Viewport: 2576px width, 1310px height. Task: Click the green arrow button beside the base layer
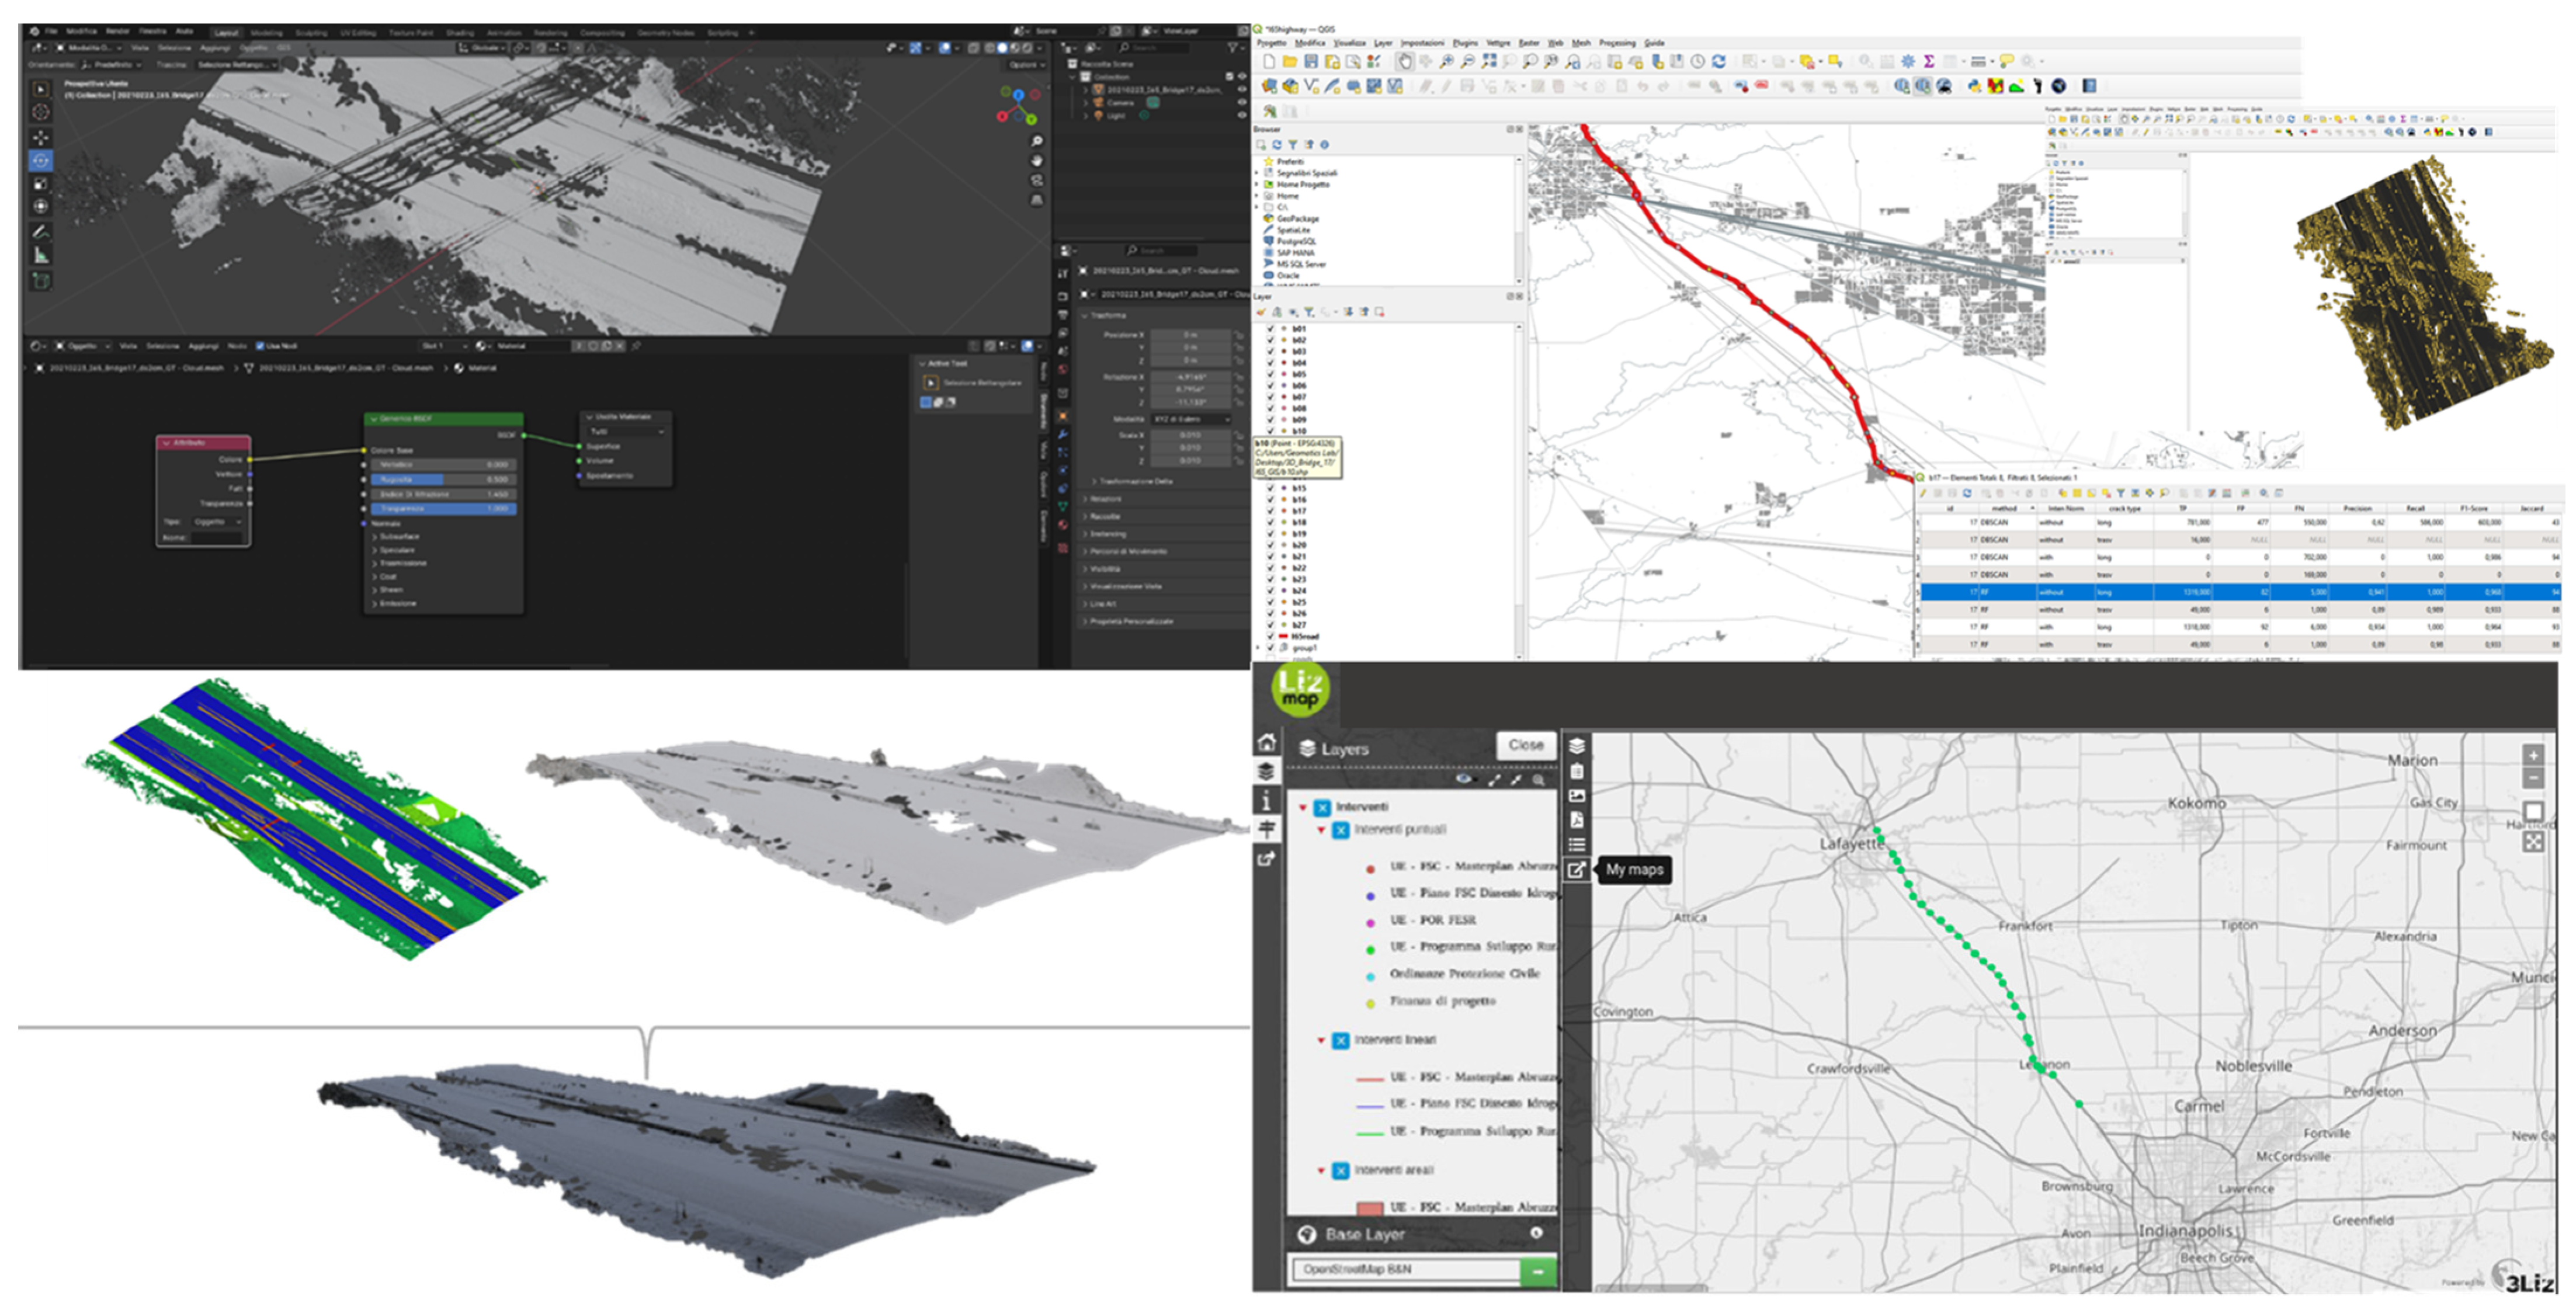tap(1537, 1271)
